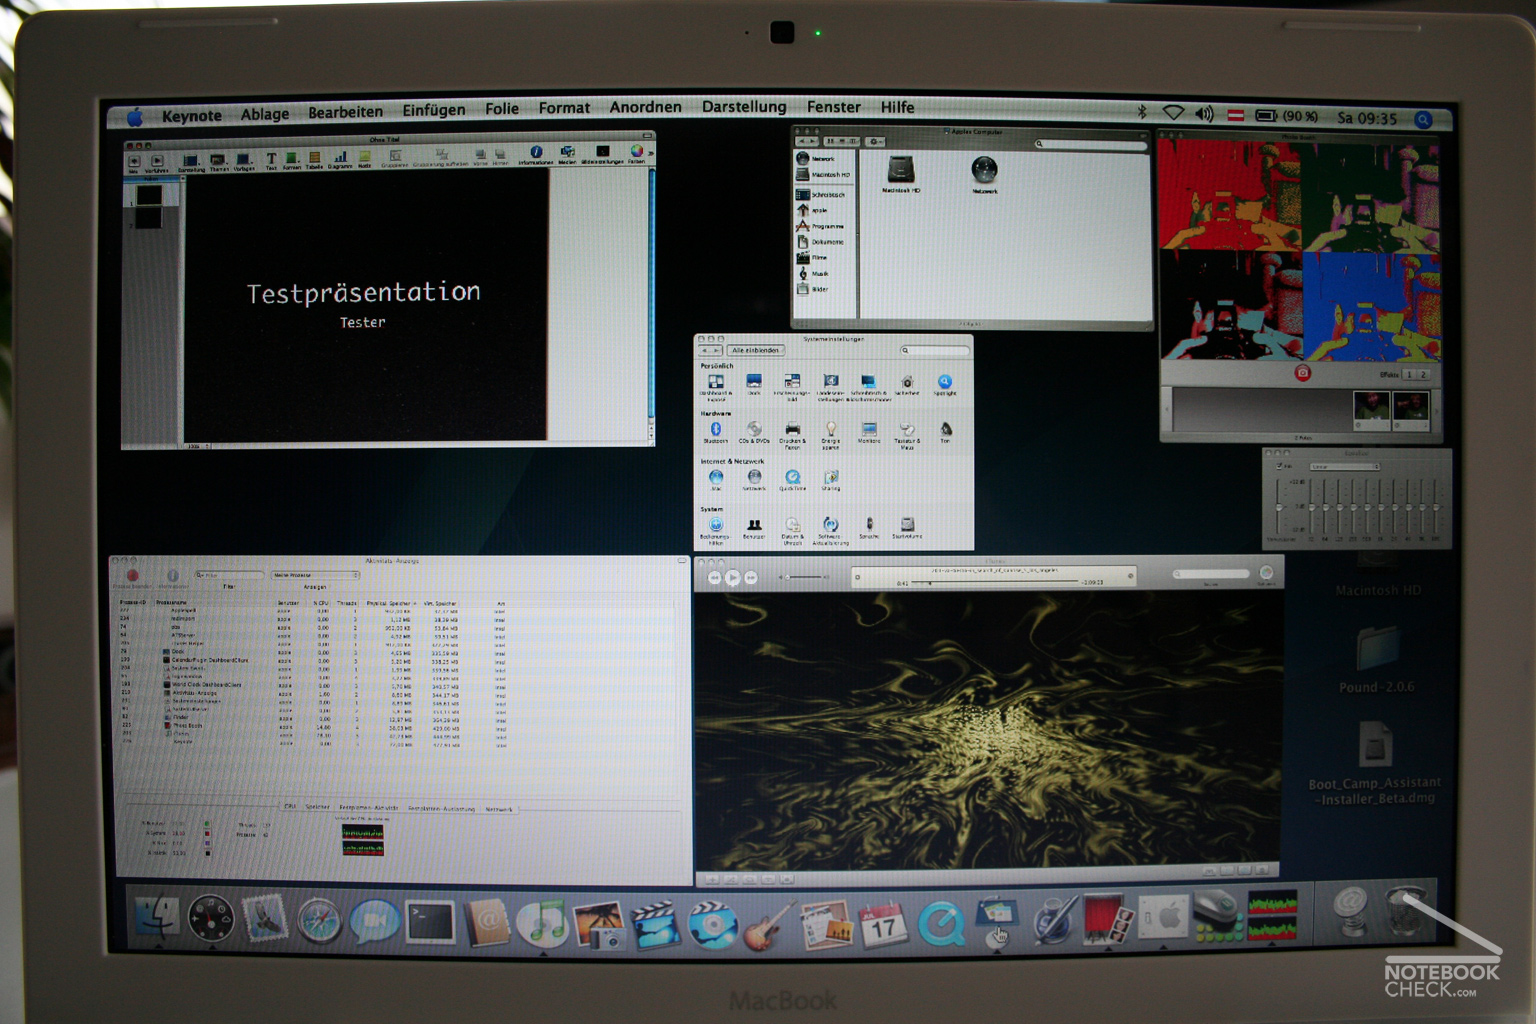The image size is (1536, 1024).
Task: Click the play button in iTunes
Action: point(732,577)
